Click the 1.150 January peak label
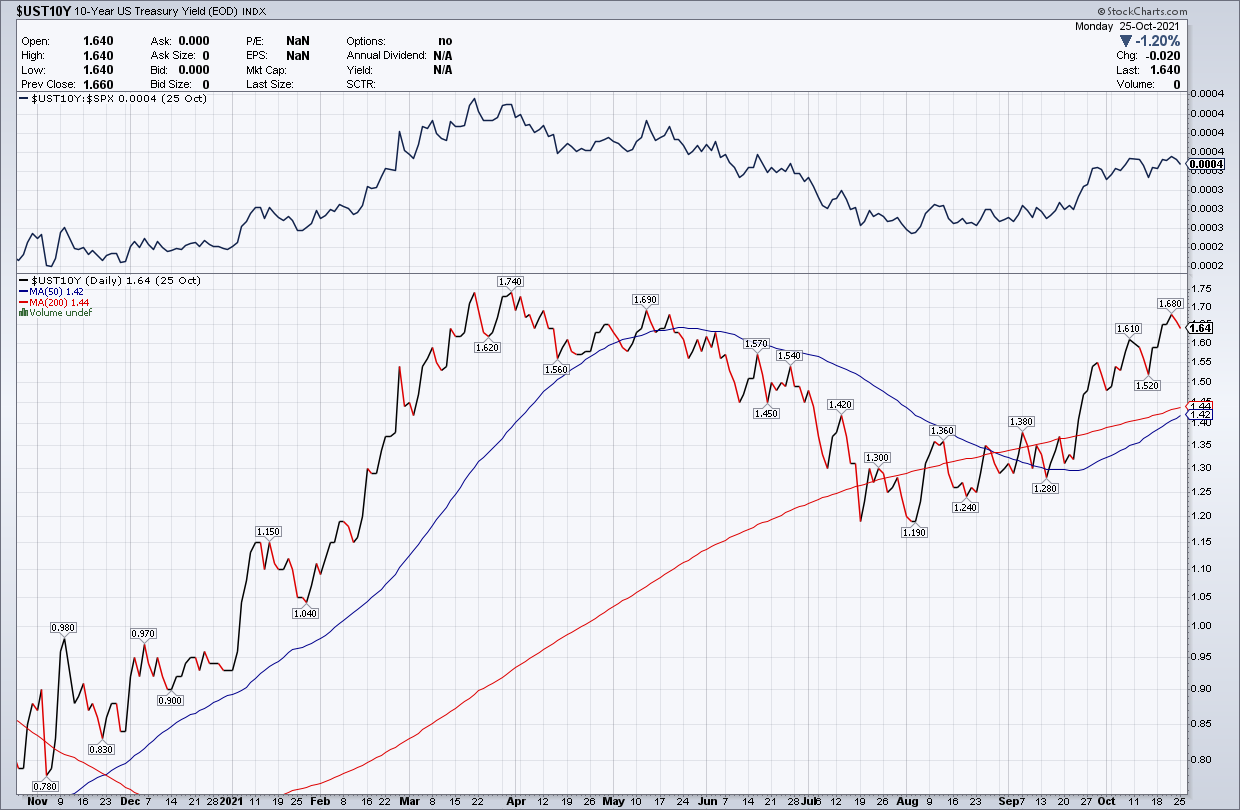The height and width of the screenshot is (810, 1240). [x=269, y=531]
